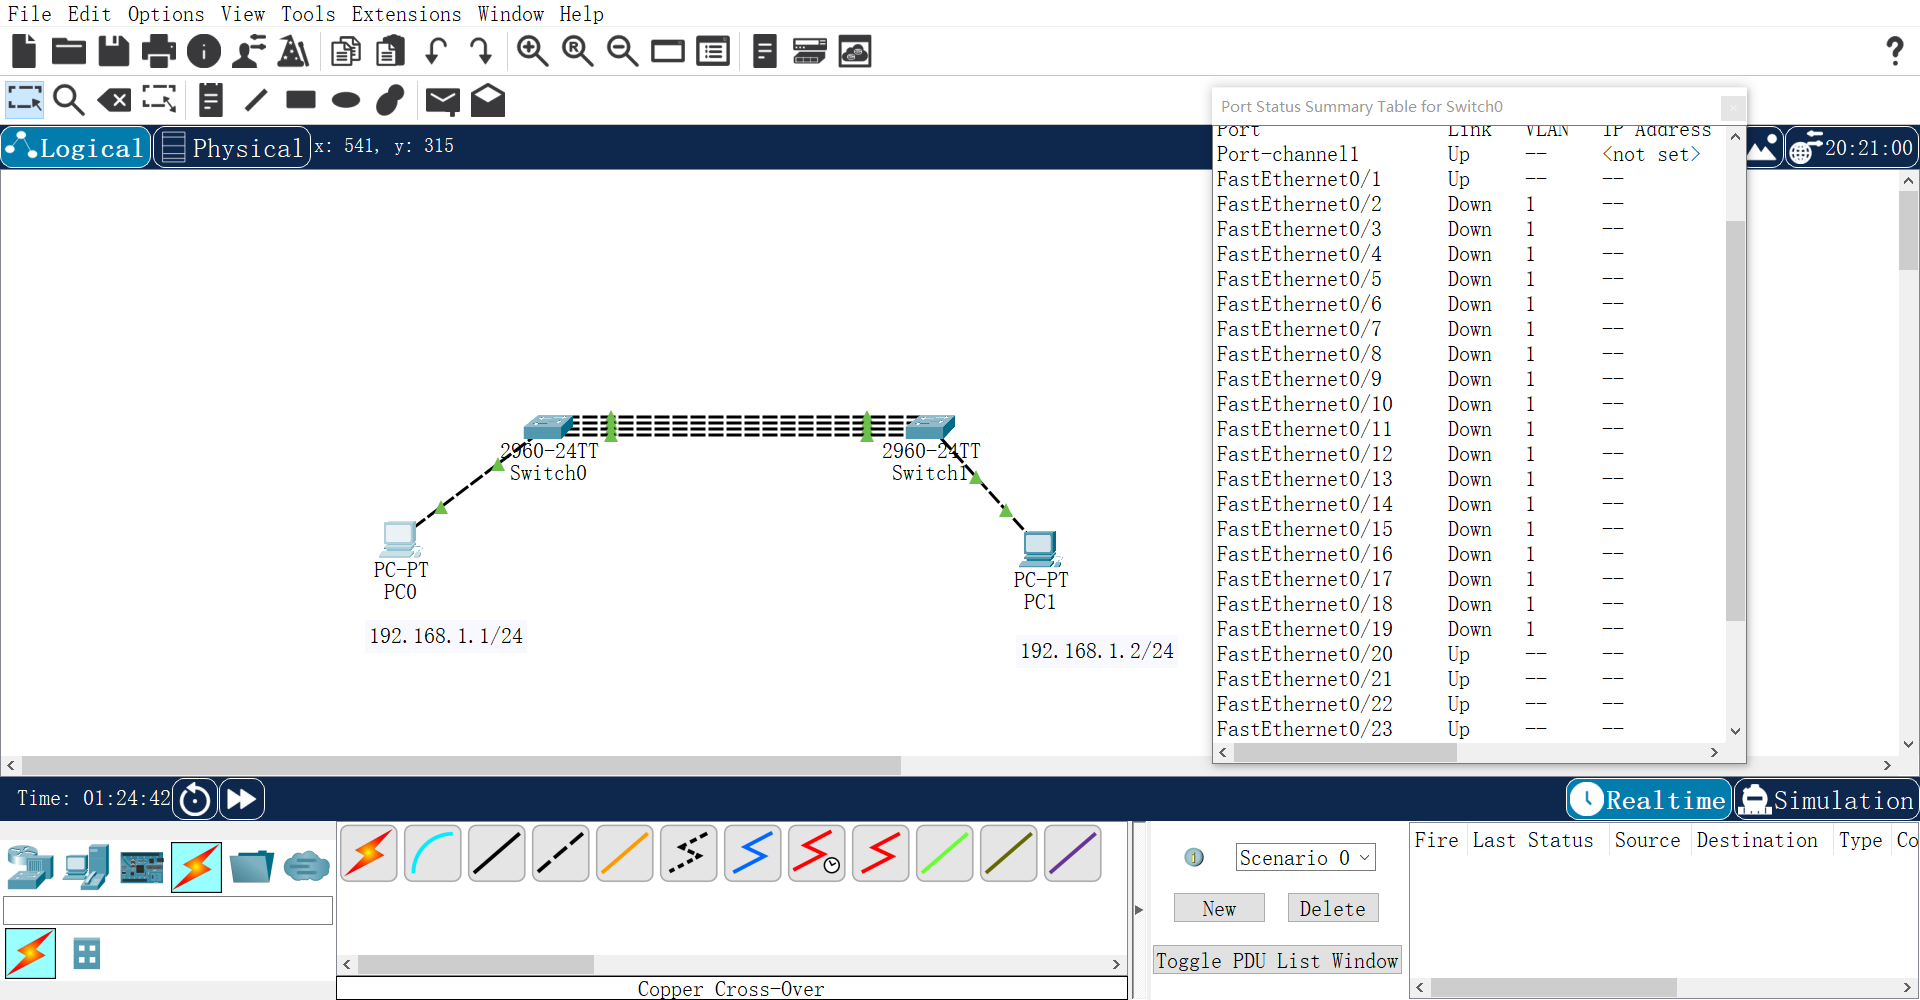Click the Delete scenario button
Screen dimensions: 1920x1000
click(x=1332, y=908)
